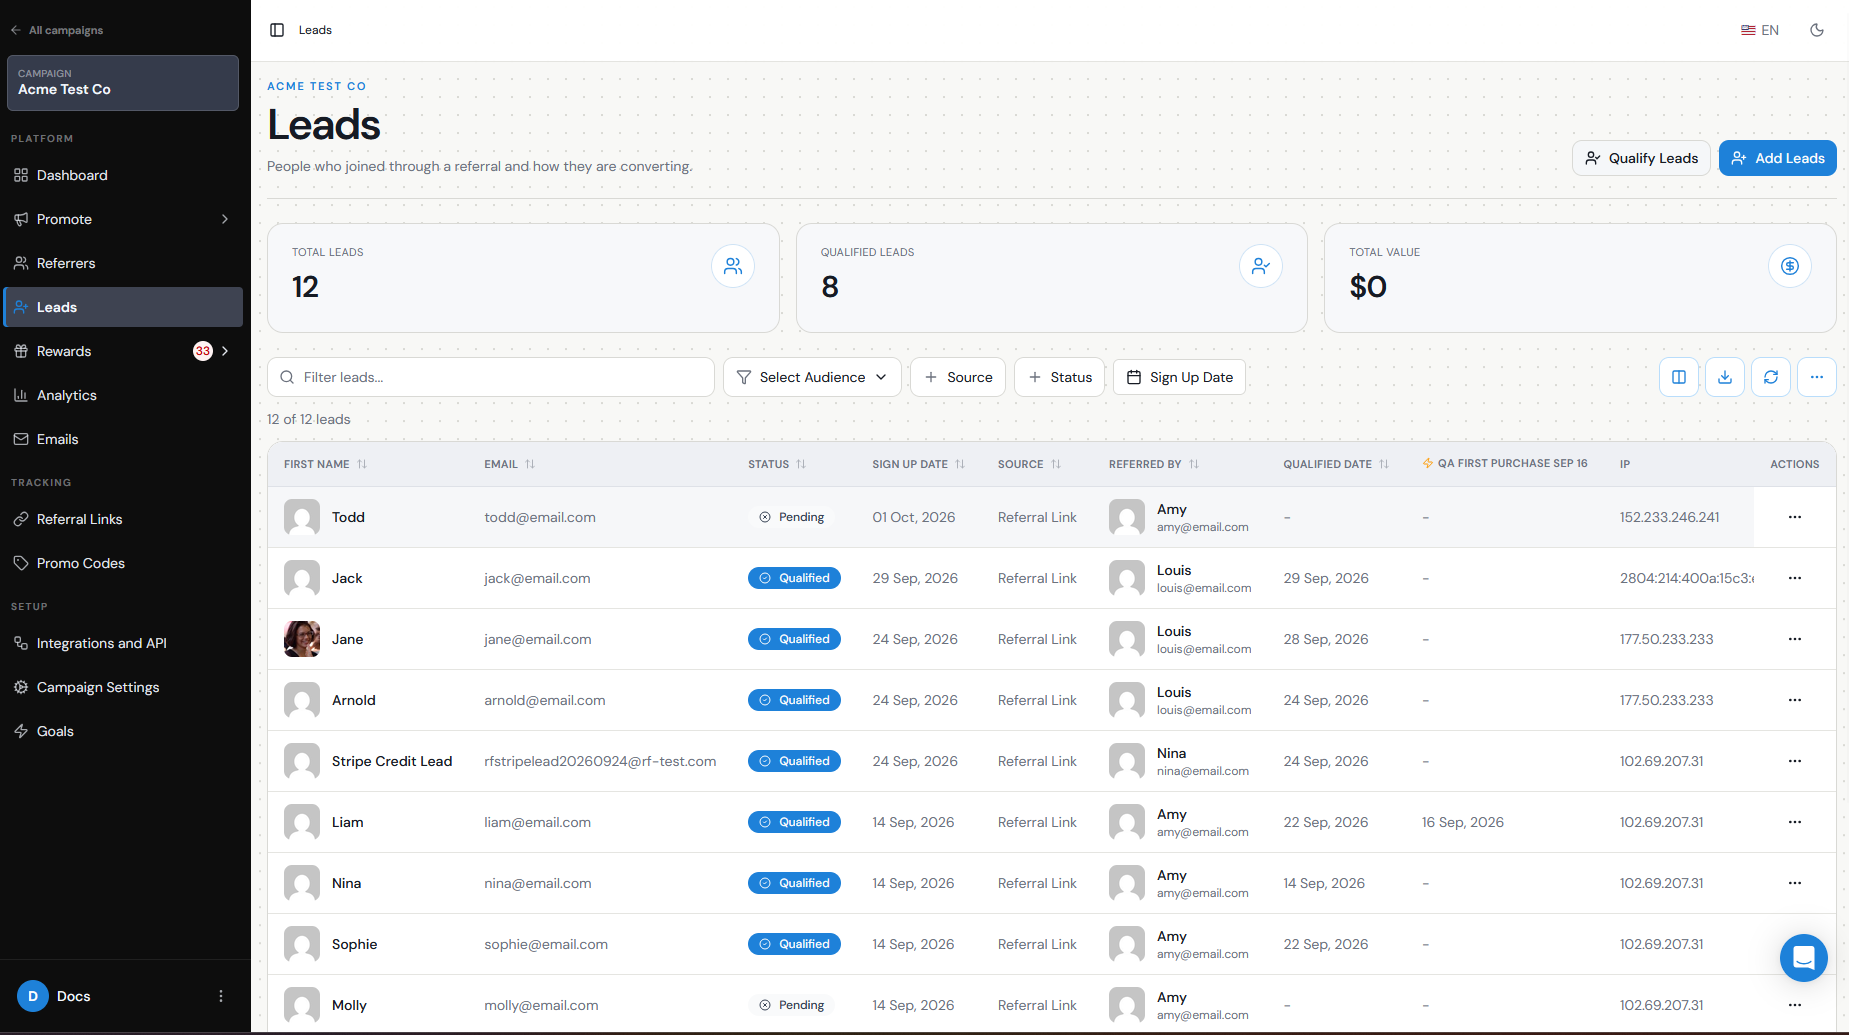This screenshot has height=1035, width=1849.
Task: Click the Qualify Leads button
Action: [x=1641, y=158]
